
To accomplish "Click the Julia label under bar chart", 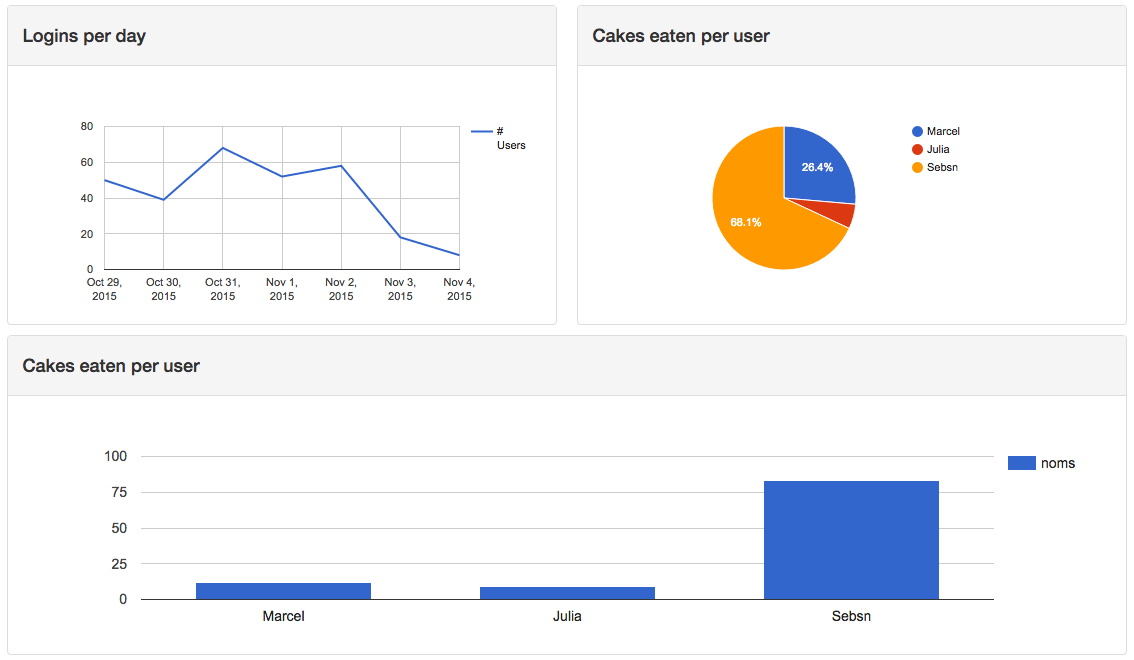I will click(567, 617).
